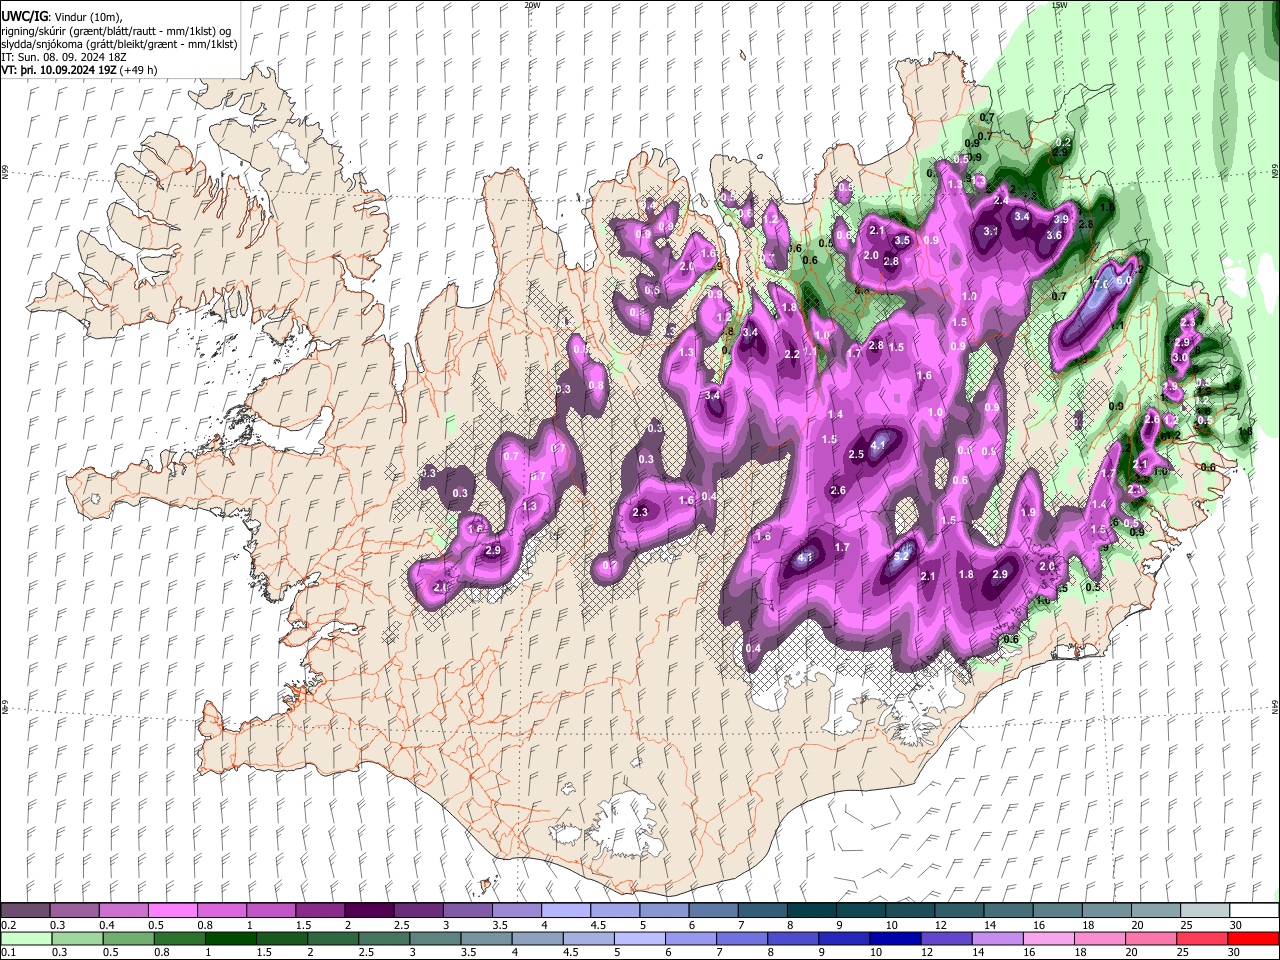Click the 1 darkest green rain-scale swatch
The width and height of the screenshot is (1280, 960).
pos(230,938)
